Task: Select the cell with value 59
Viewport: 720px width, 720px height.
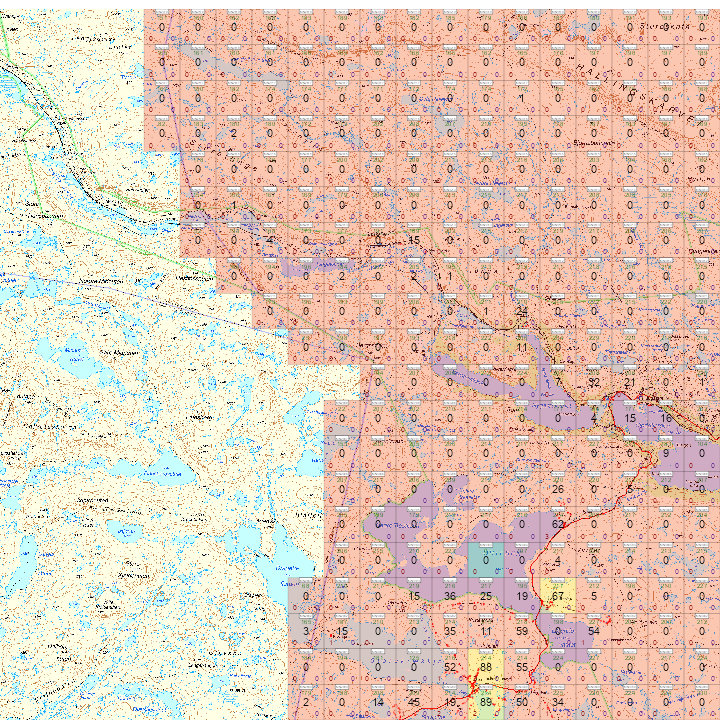Action: (x=522, y=631)
